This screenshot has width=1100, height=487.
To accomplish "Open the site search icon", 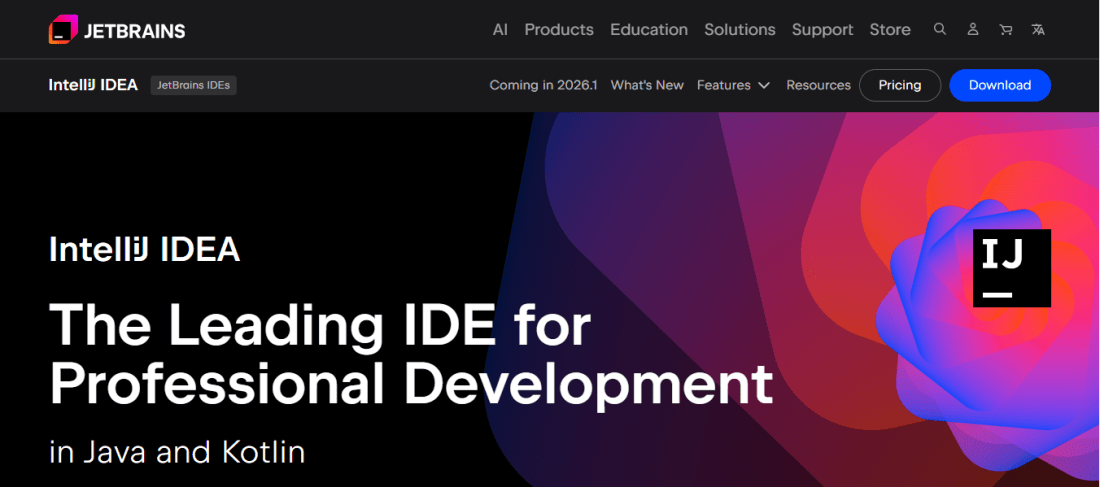I will (x=940, y=29).
